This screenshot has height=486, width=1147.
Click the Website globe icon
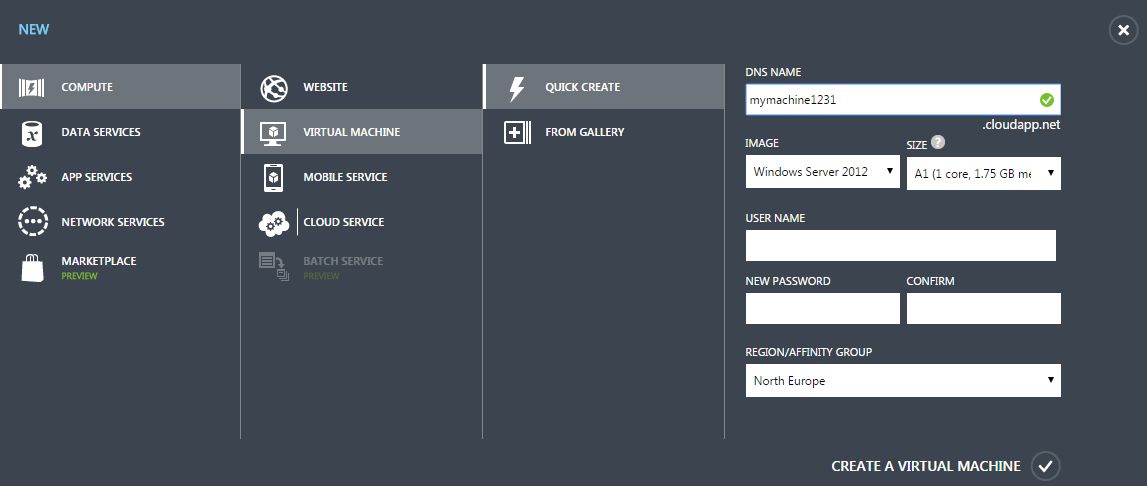pyautogui.click(x=274, y=88)
